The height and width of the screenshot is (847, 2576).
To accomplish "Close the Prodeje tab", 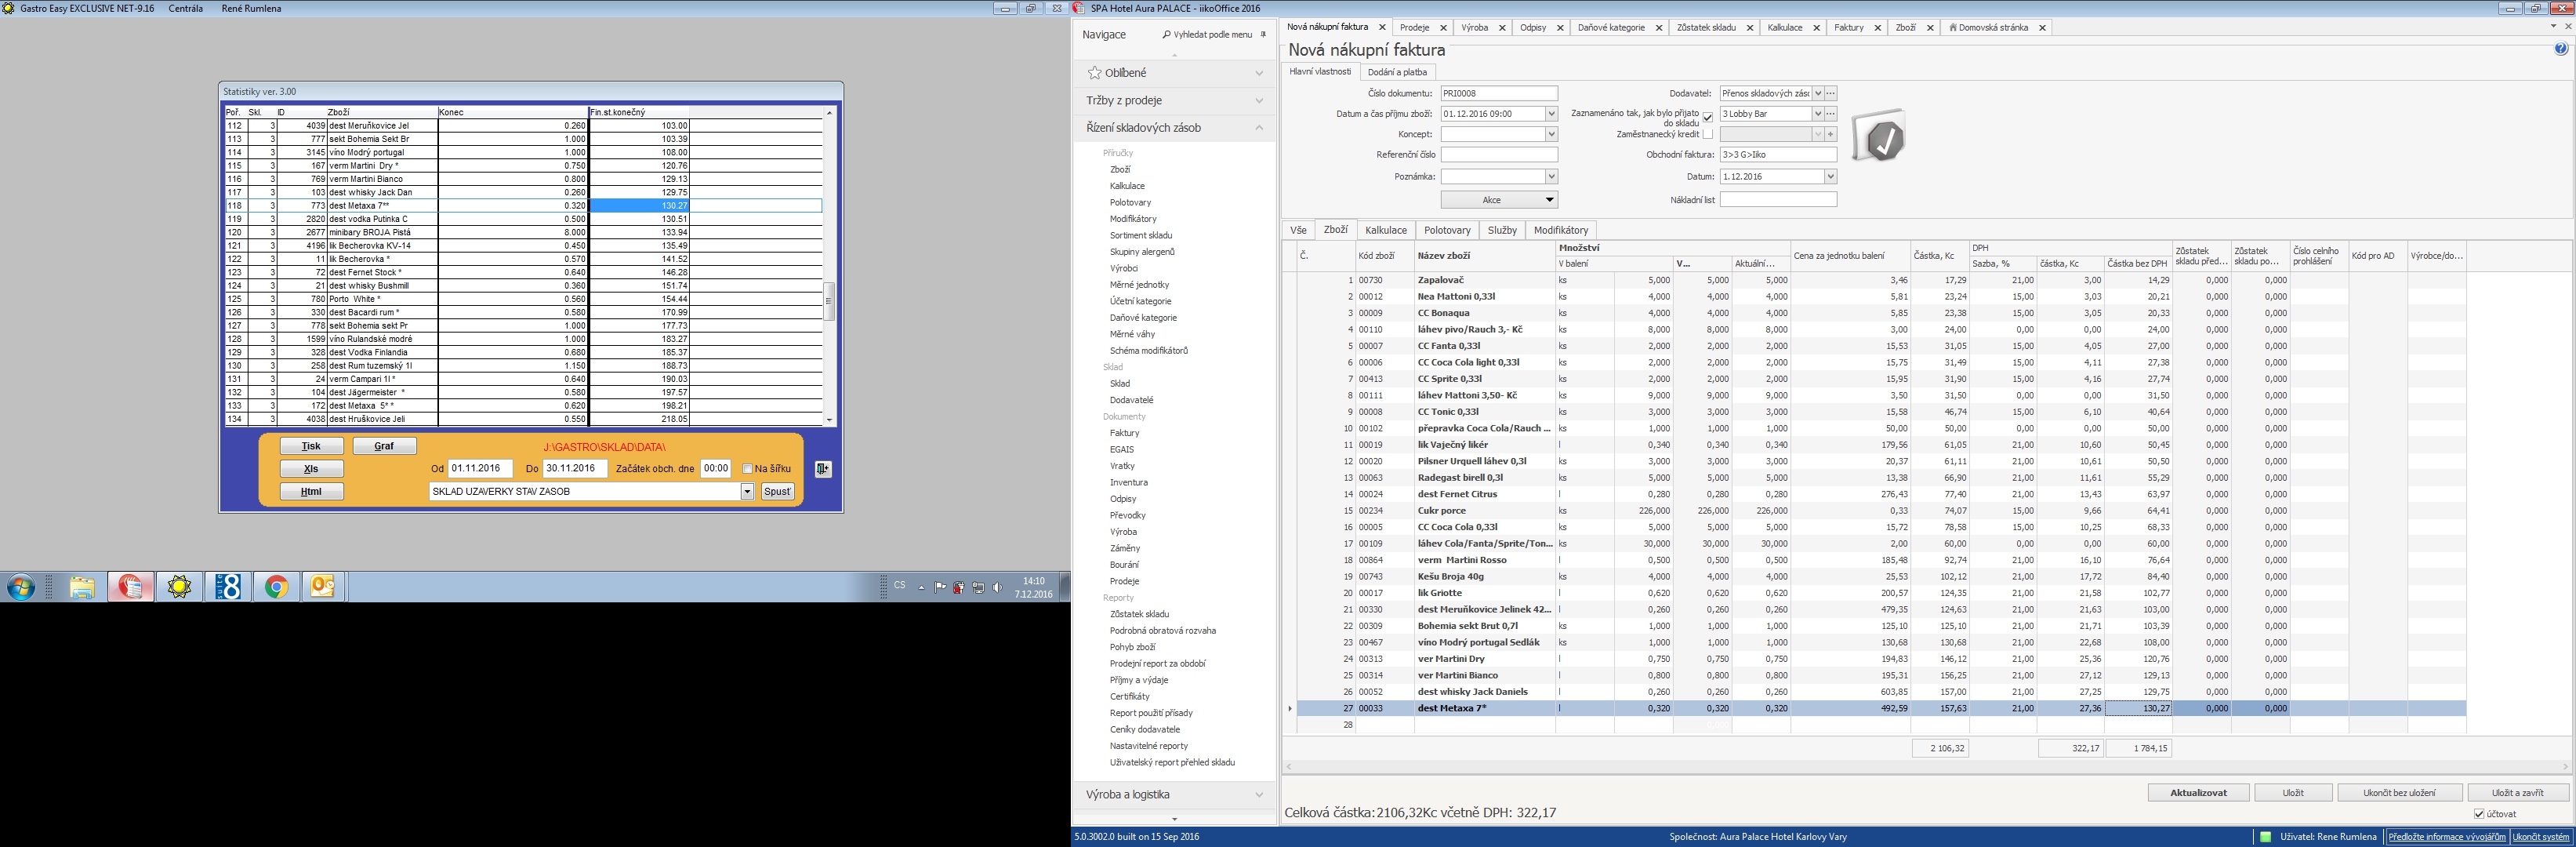I will click(x=1443, y=28).
